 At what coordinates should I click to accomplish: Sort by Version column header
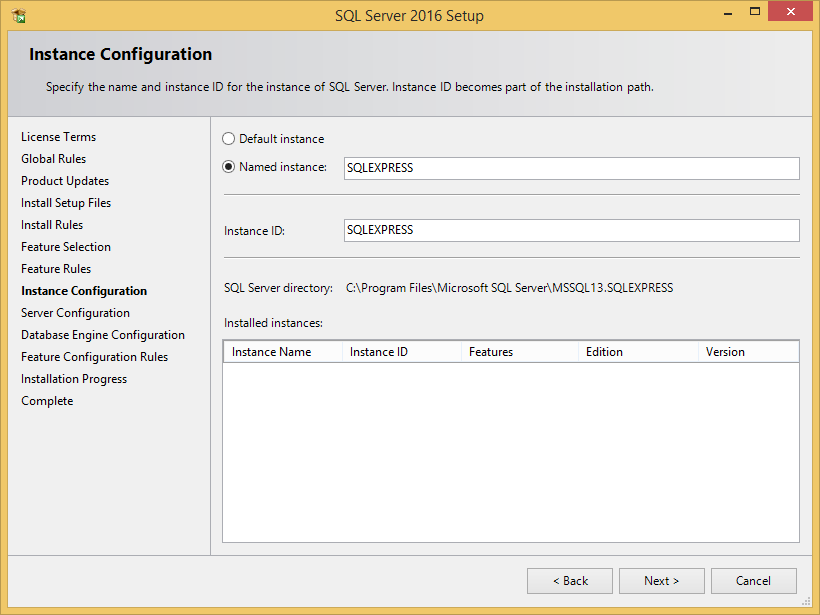(x=748, y=352)
